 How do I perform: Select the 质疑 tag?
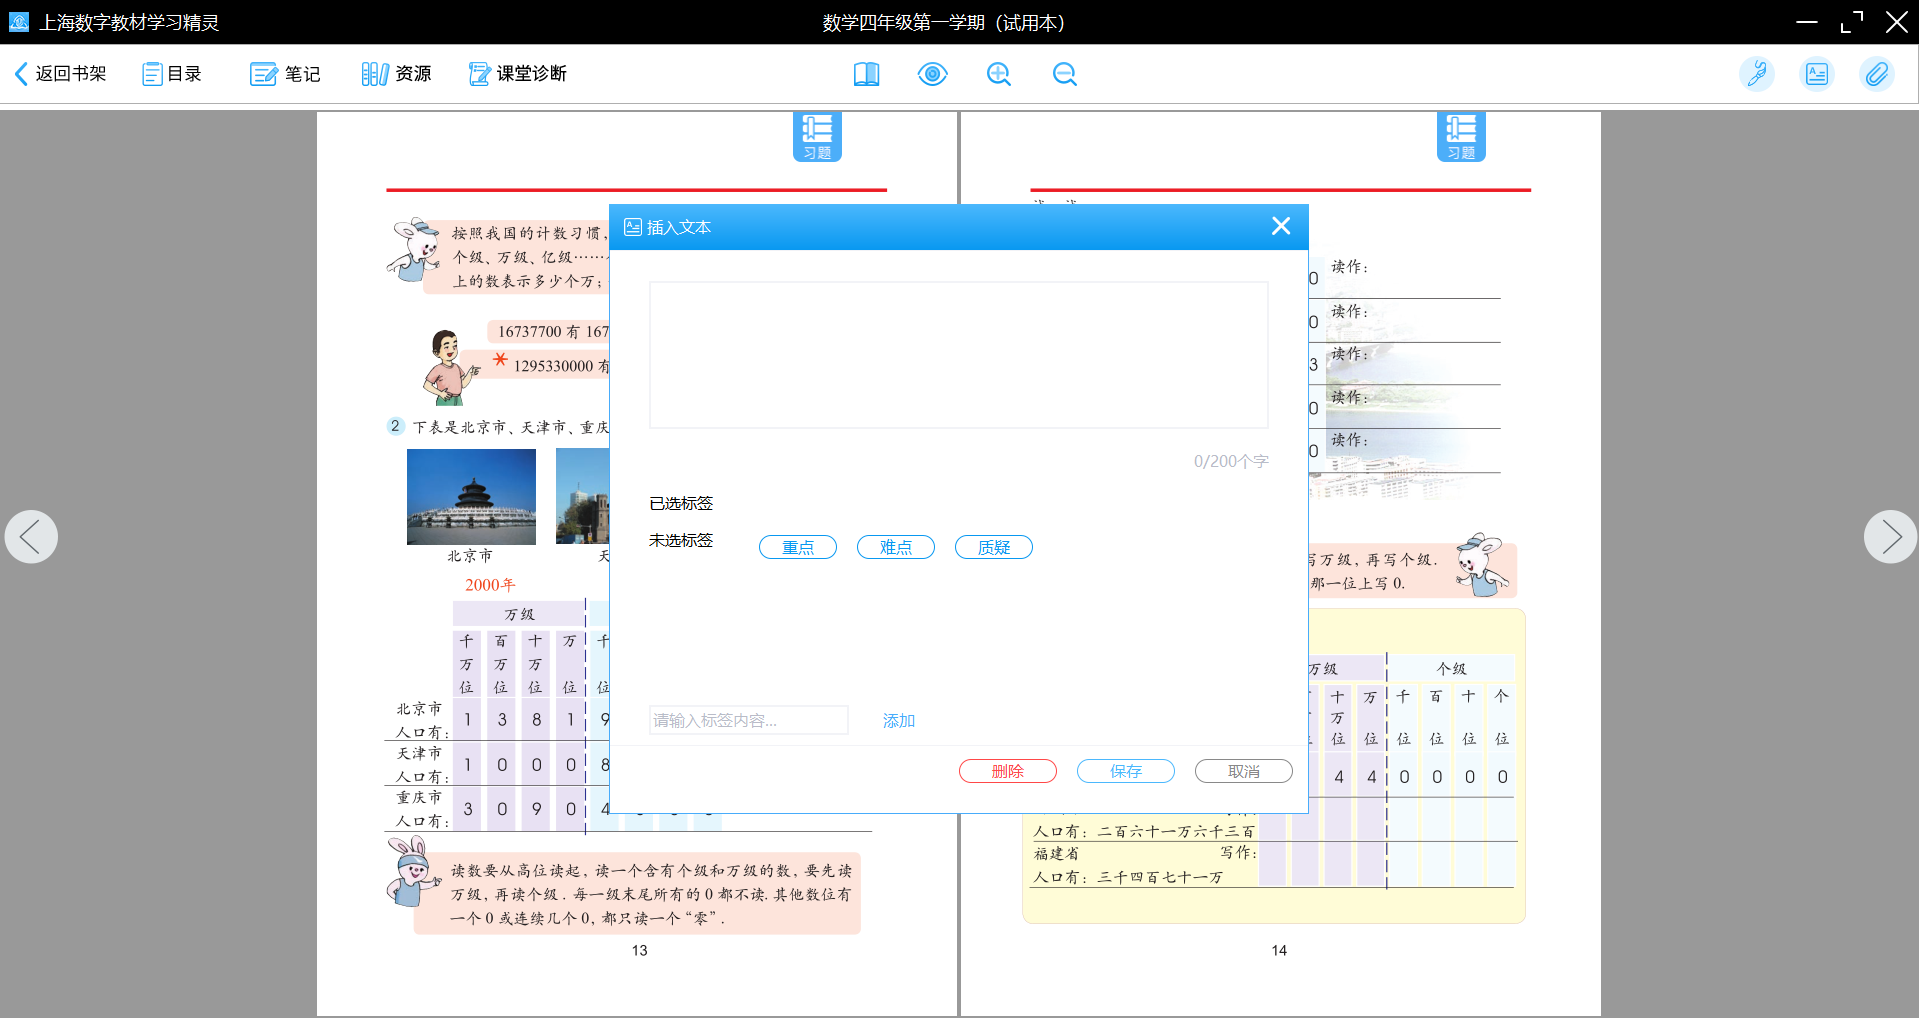coord(993,548)
